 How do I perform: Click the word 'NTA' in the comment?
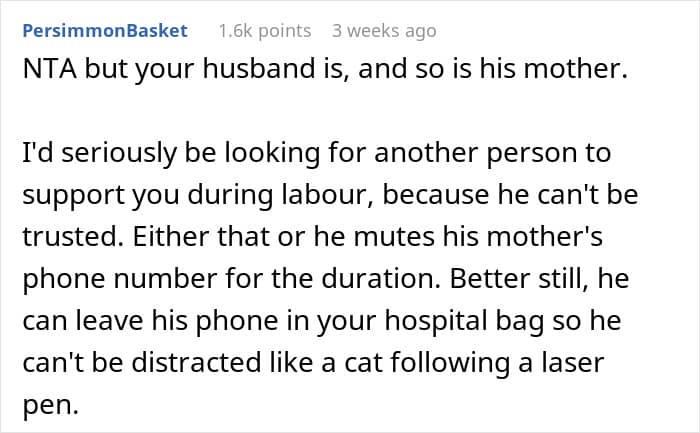coord(49,69)
